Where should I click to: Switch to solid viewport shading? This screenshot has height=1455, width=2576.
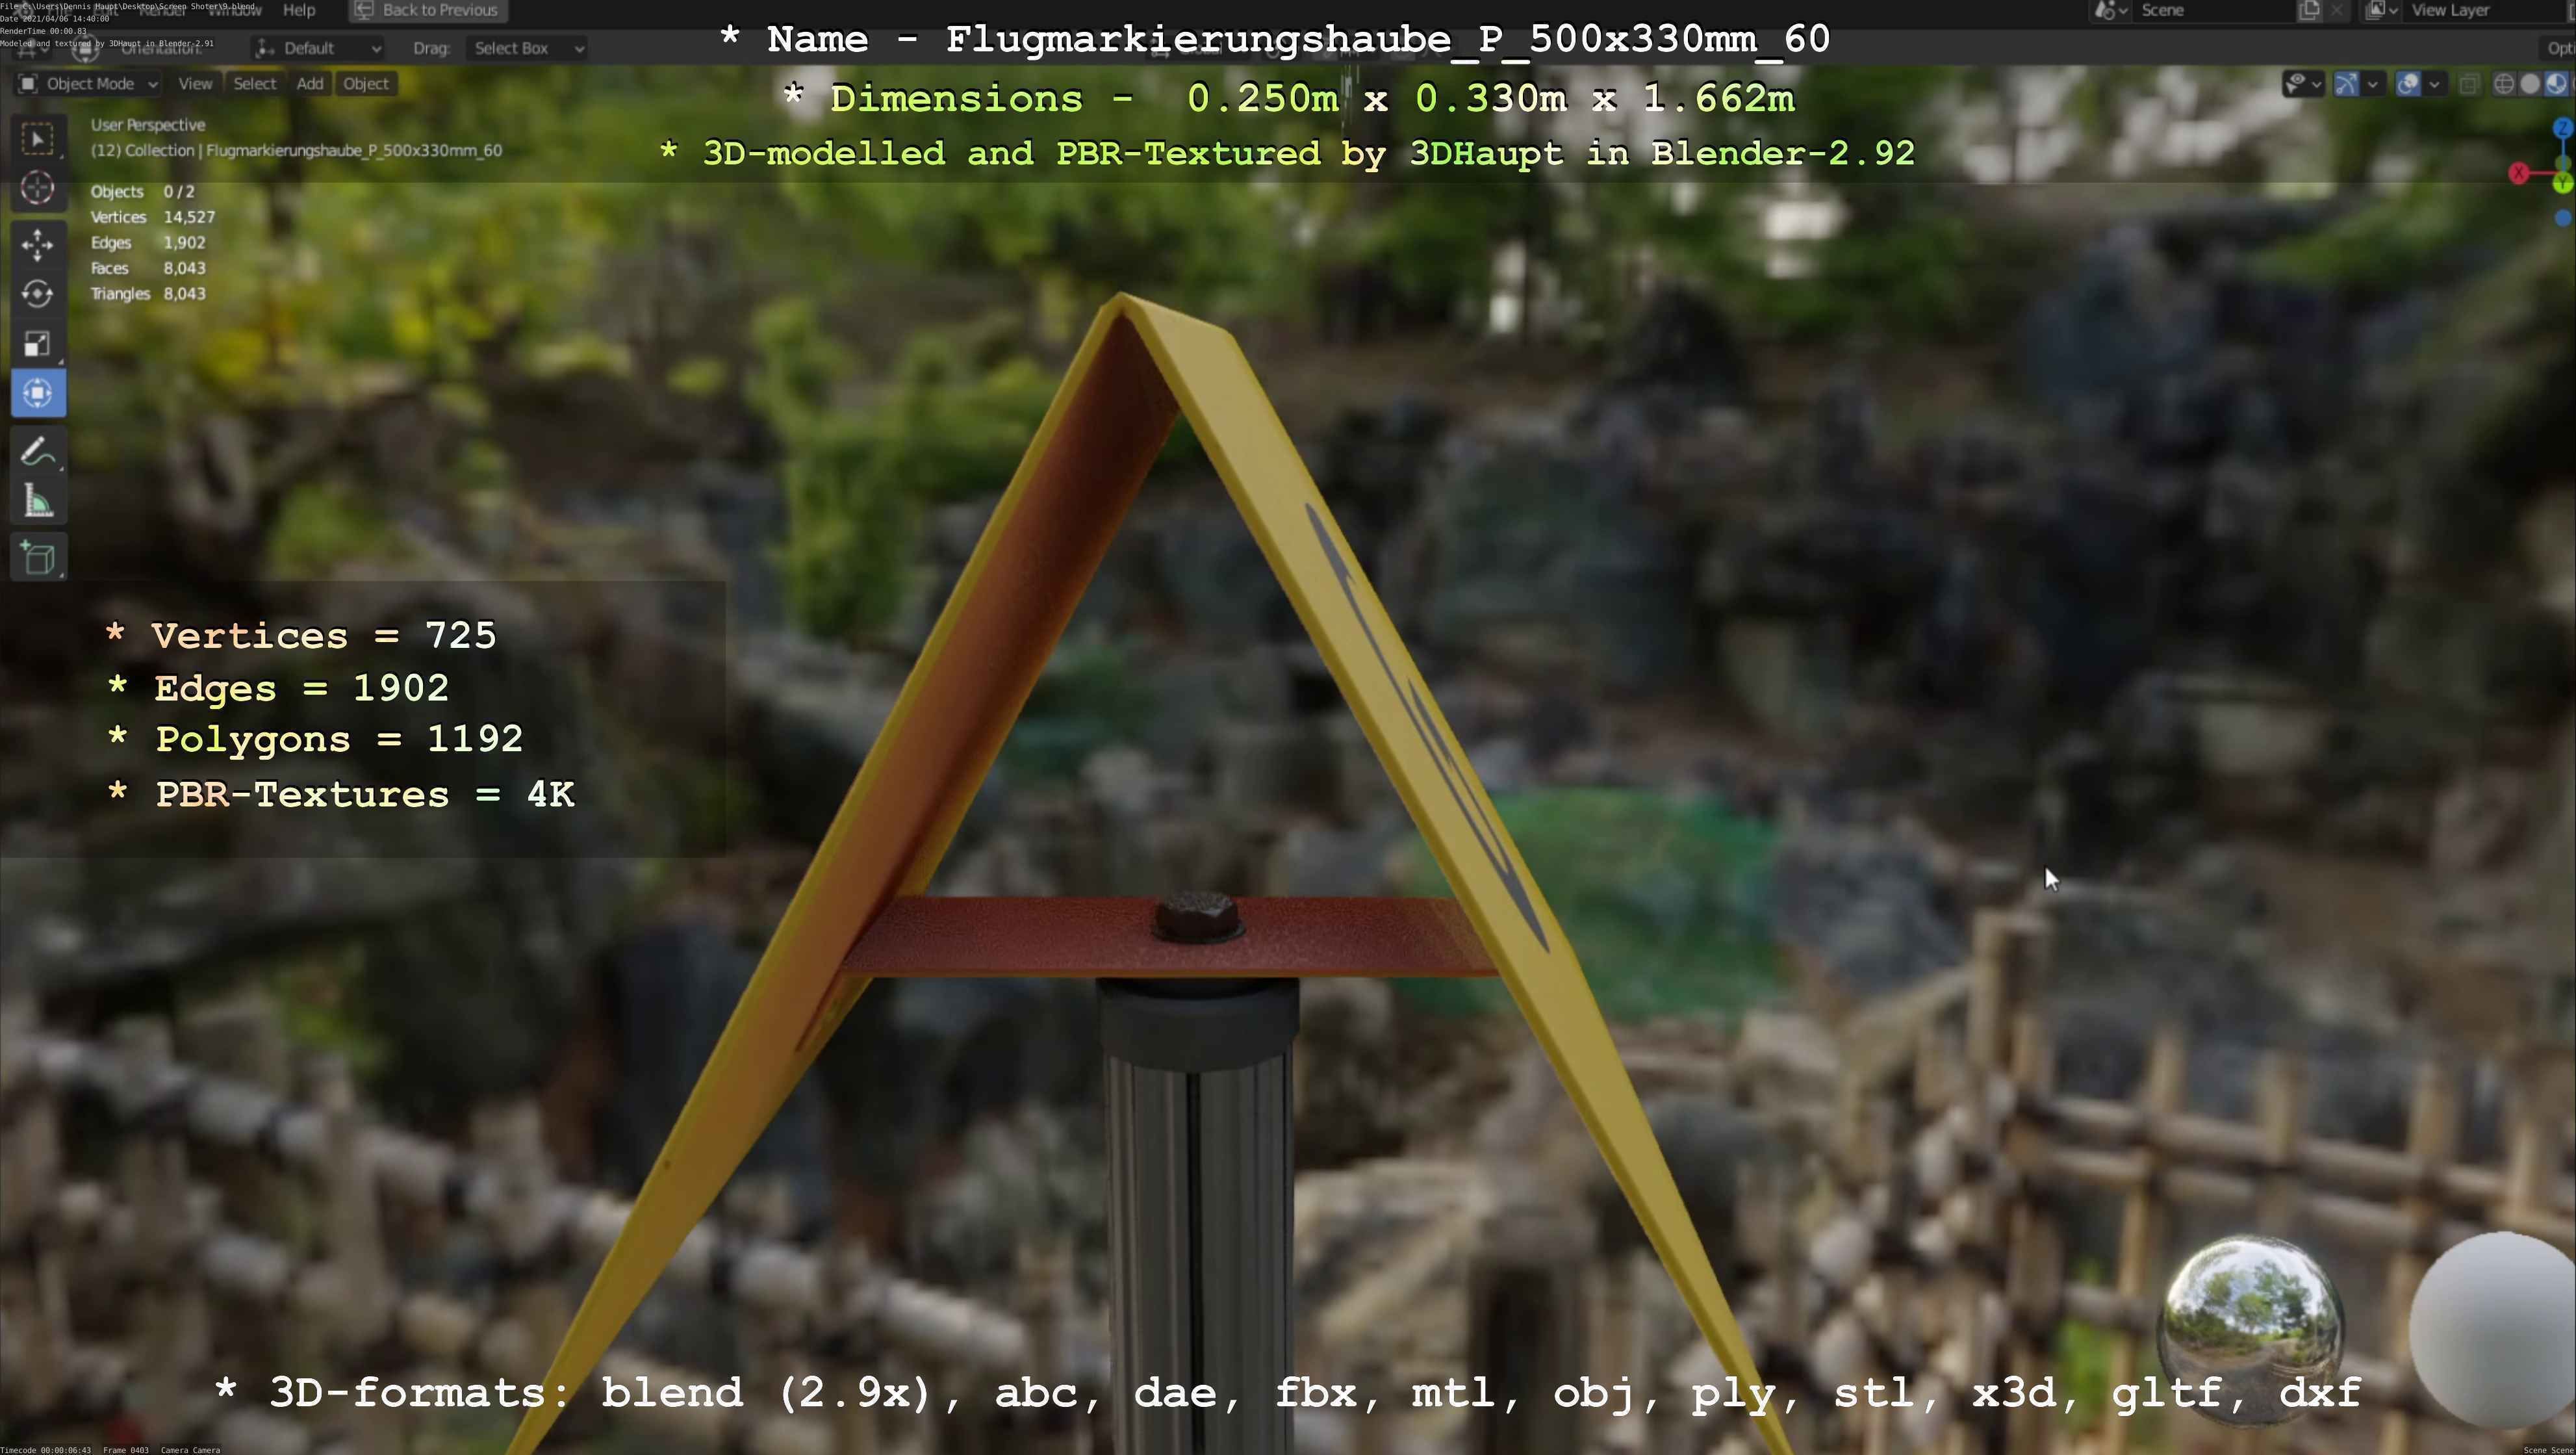point(2530,84)
